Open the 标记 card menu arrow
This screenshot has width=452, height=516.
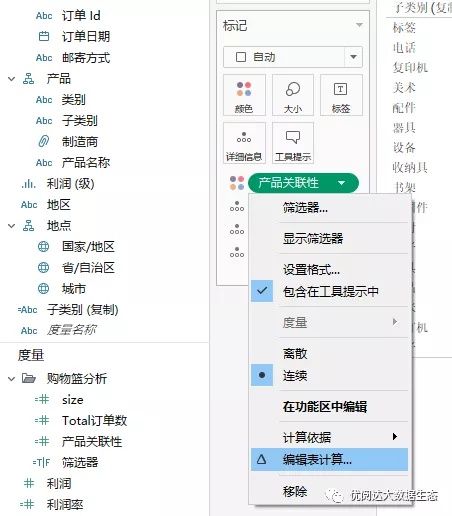[x=359, y=25]
